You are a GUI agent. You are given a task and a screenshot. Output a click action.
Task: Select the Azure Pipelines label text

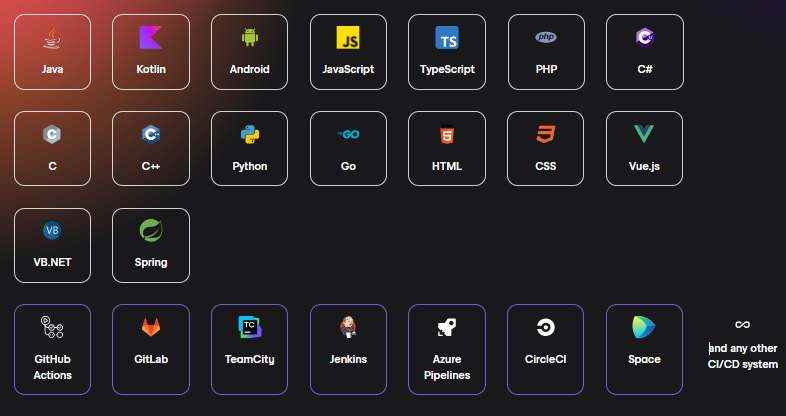[x=447, y=367]
